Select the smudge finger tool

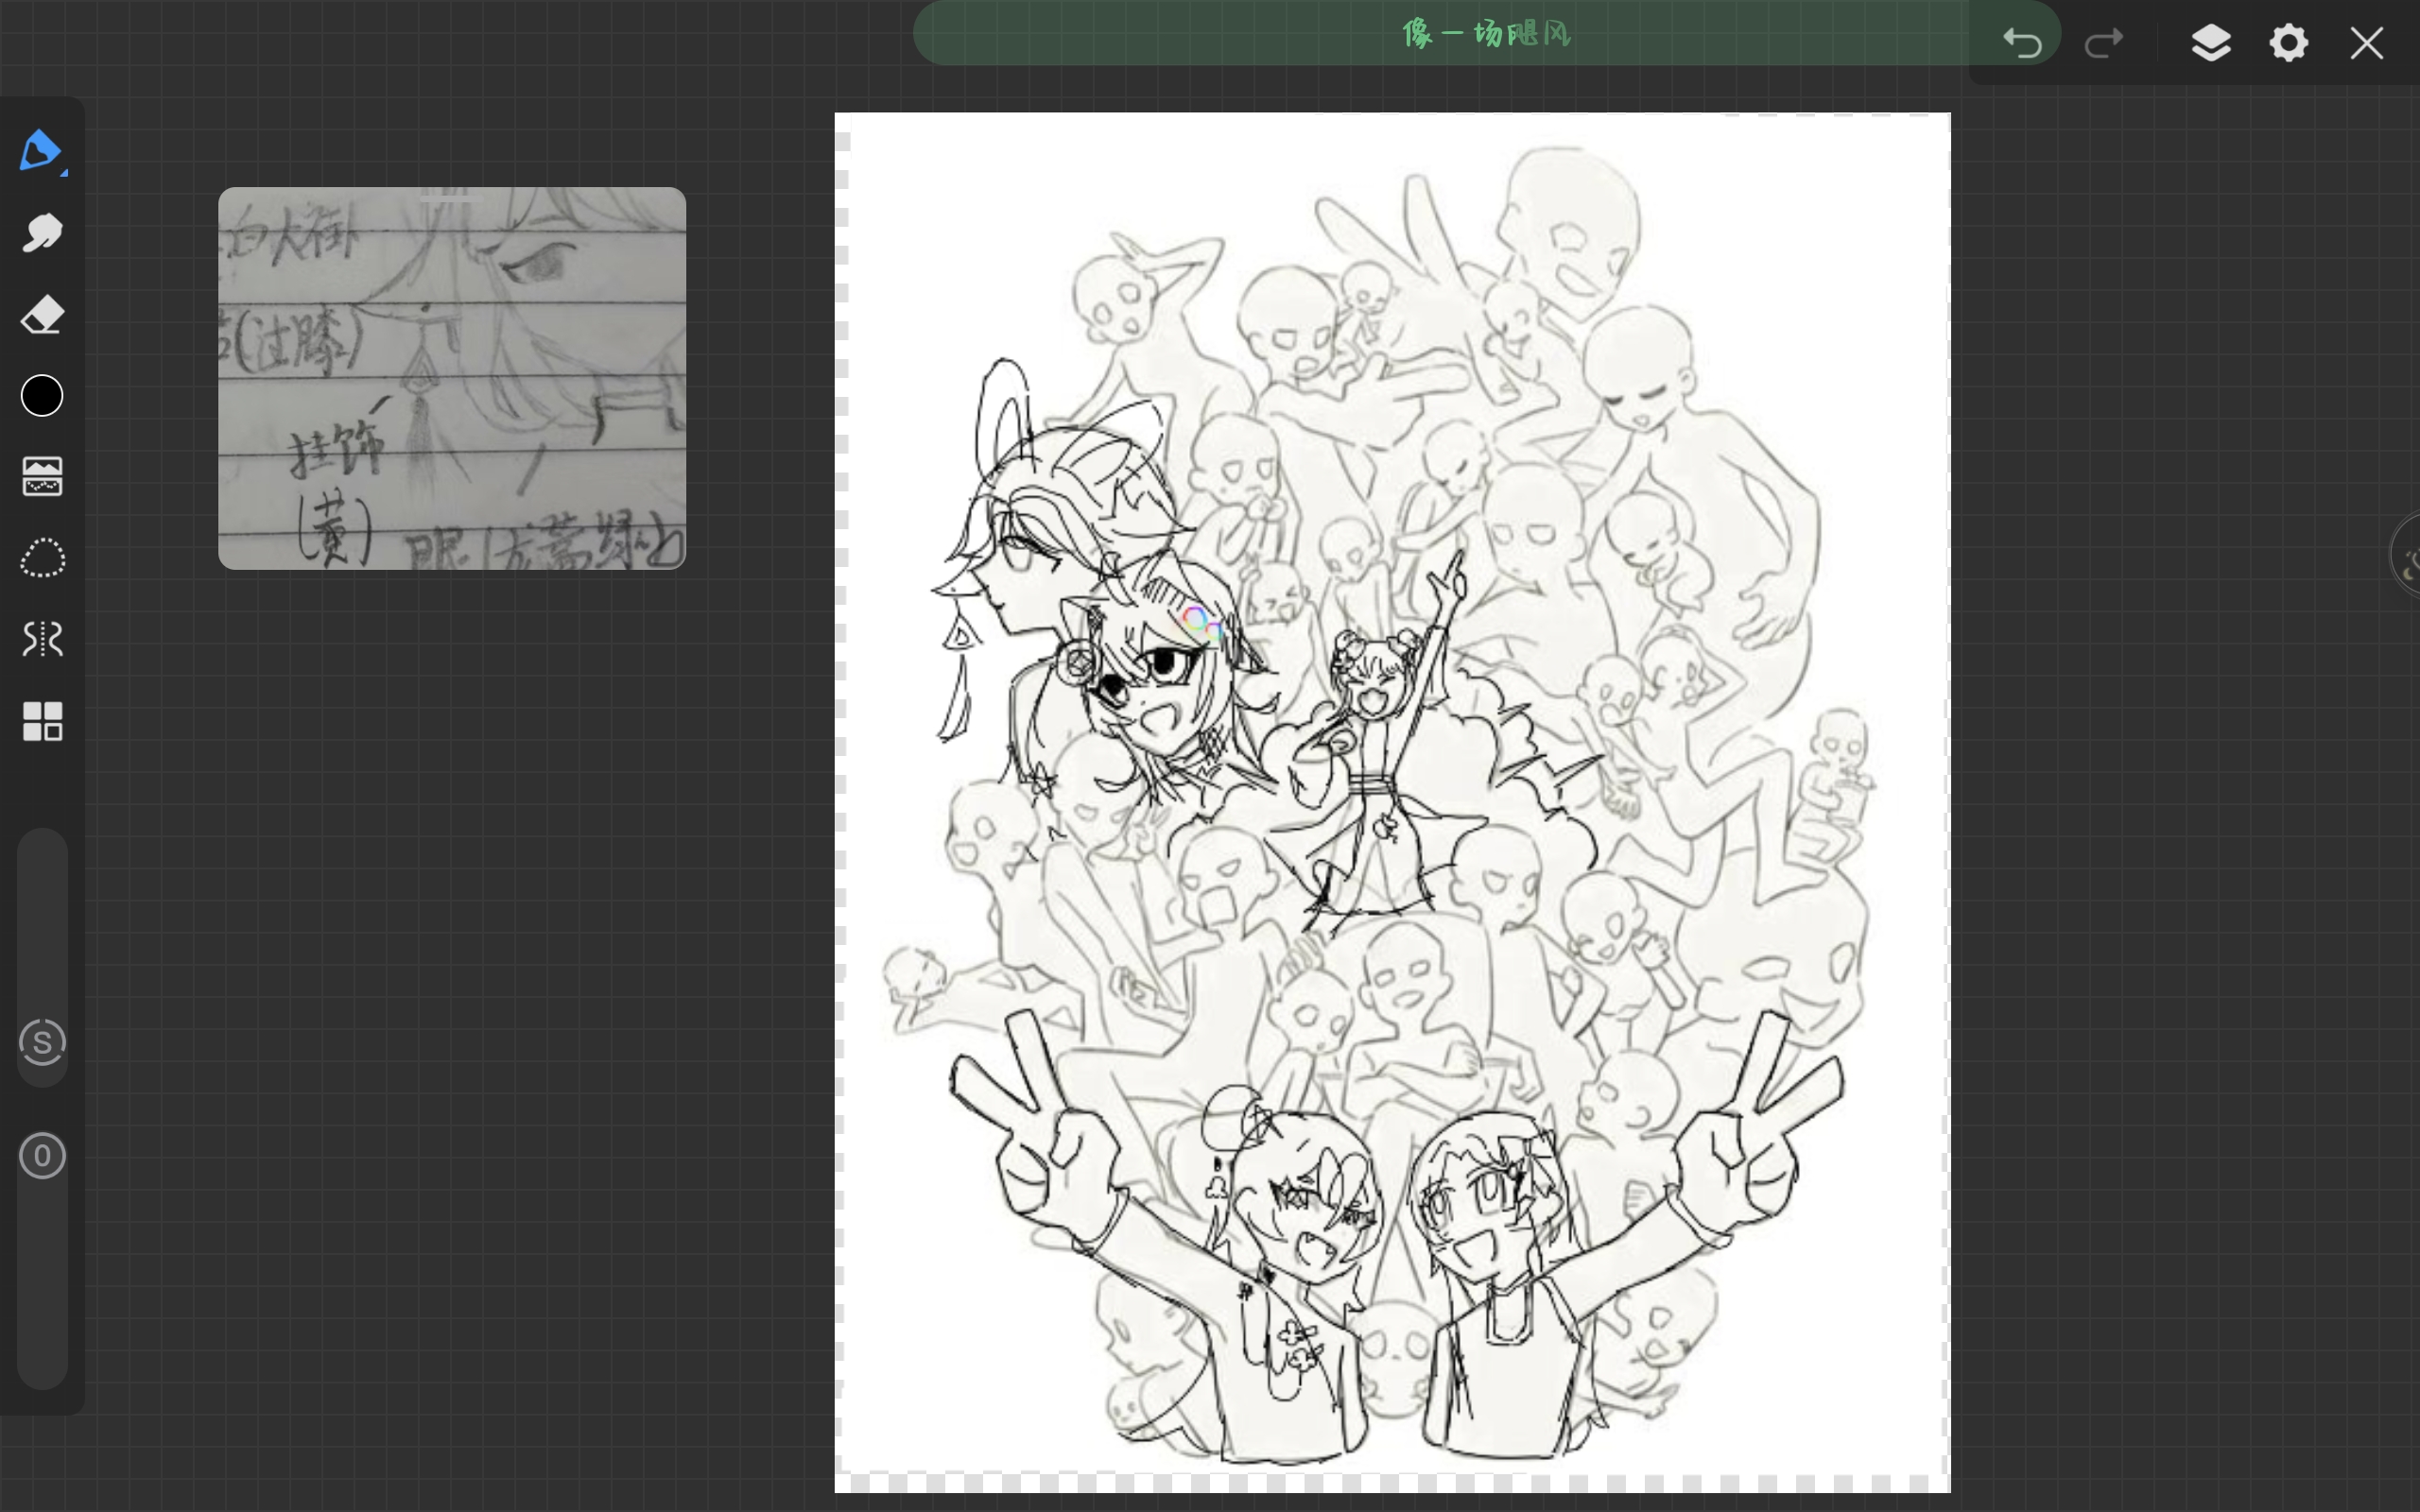point(42,233)
